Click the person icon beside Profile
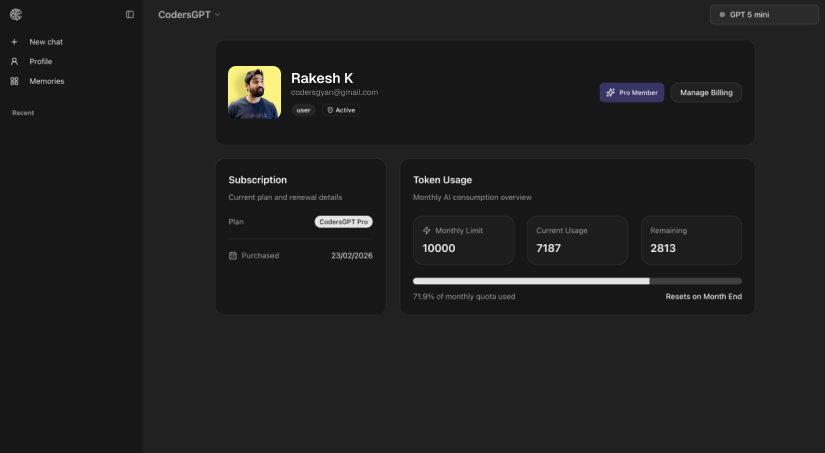The height and width of the screenshot is (453, 825). [14, 62]
